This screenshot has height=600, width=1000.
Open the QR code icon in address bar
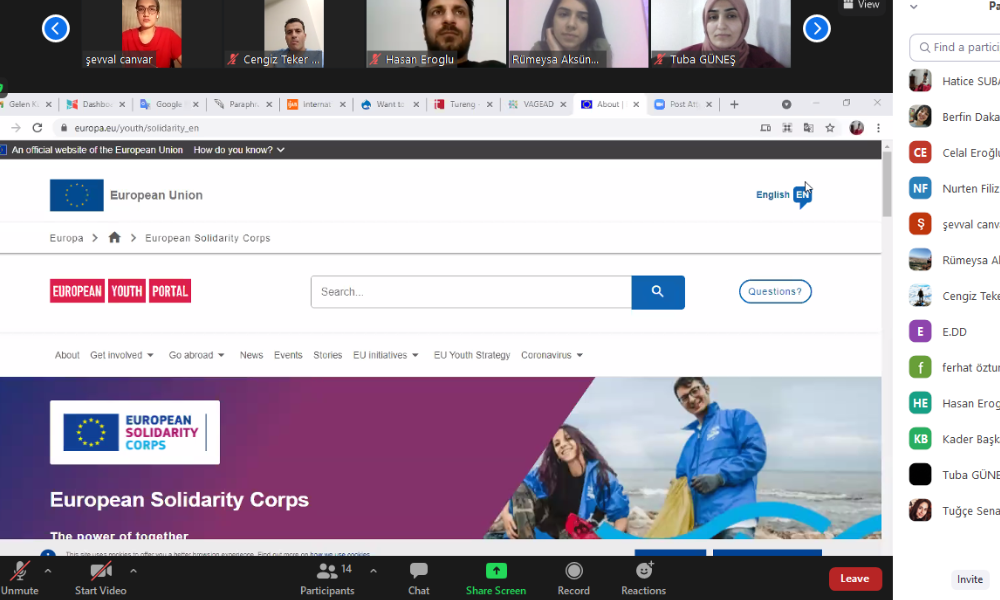[x=787, y=128]
